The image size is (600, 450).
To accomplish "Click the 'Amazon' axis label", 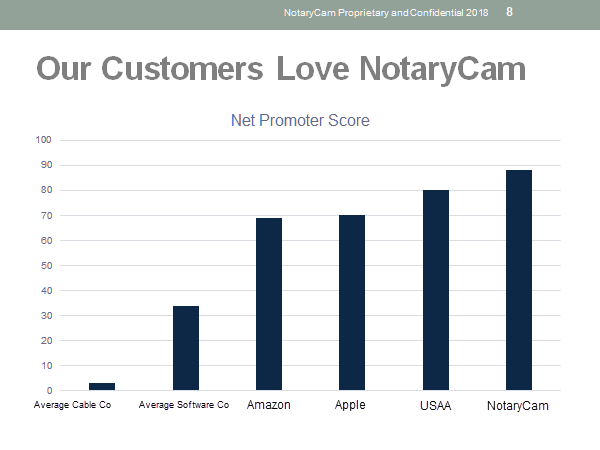I will pos(269,405).
